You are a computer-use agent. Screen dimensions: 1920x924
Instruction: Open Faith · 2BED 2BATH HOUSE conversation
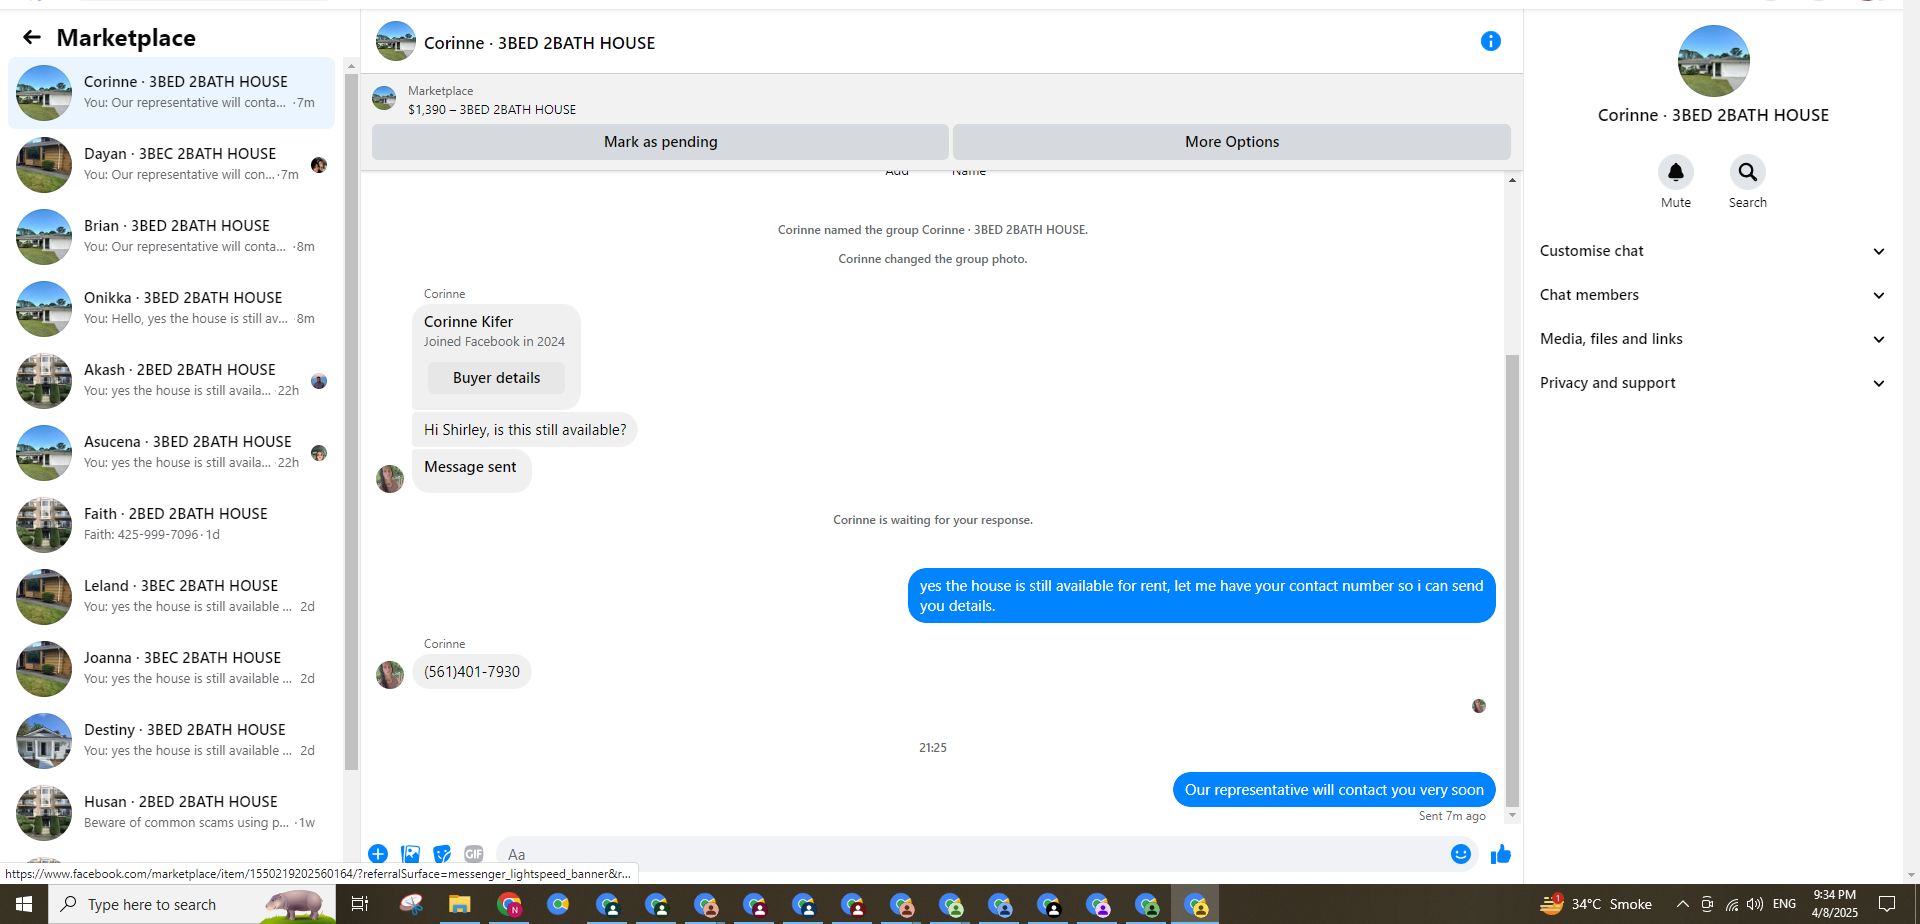[172, 525]
